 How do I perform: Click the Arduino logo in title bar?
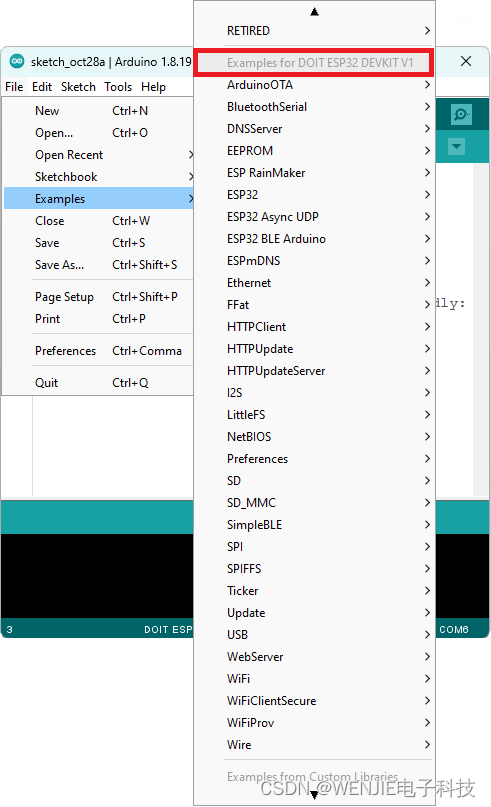[x=17, y=61]
